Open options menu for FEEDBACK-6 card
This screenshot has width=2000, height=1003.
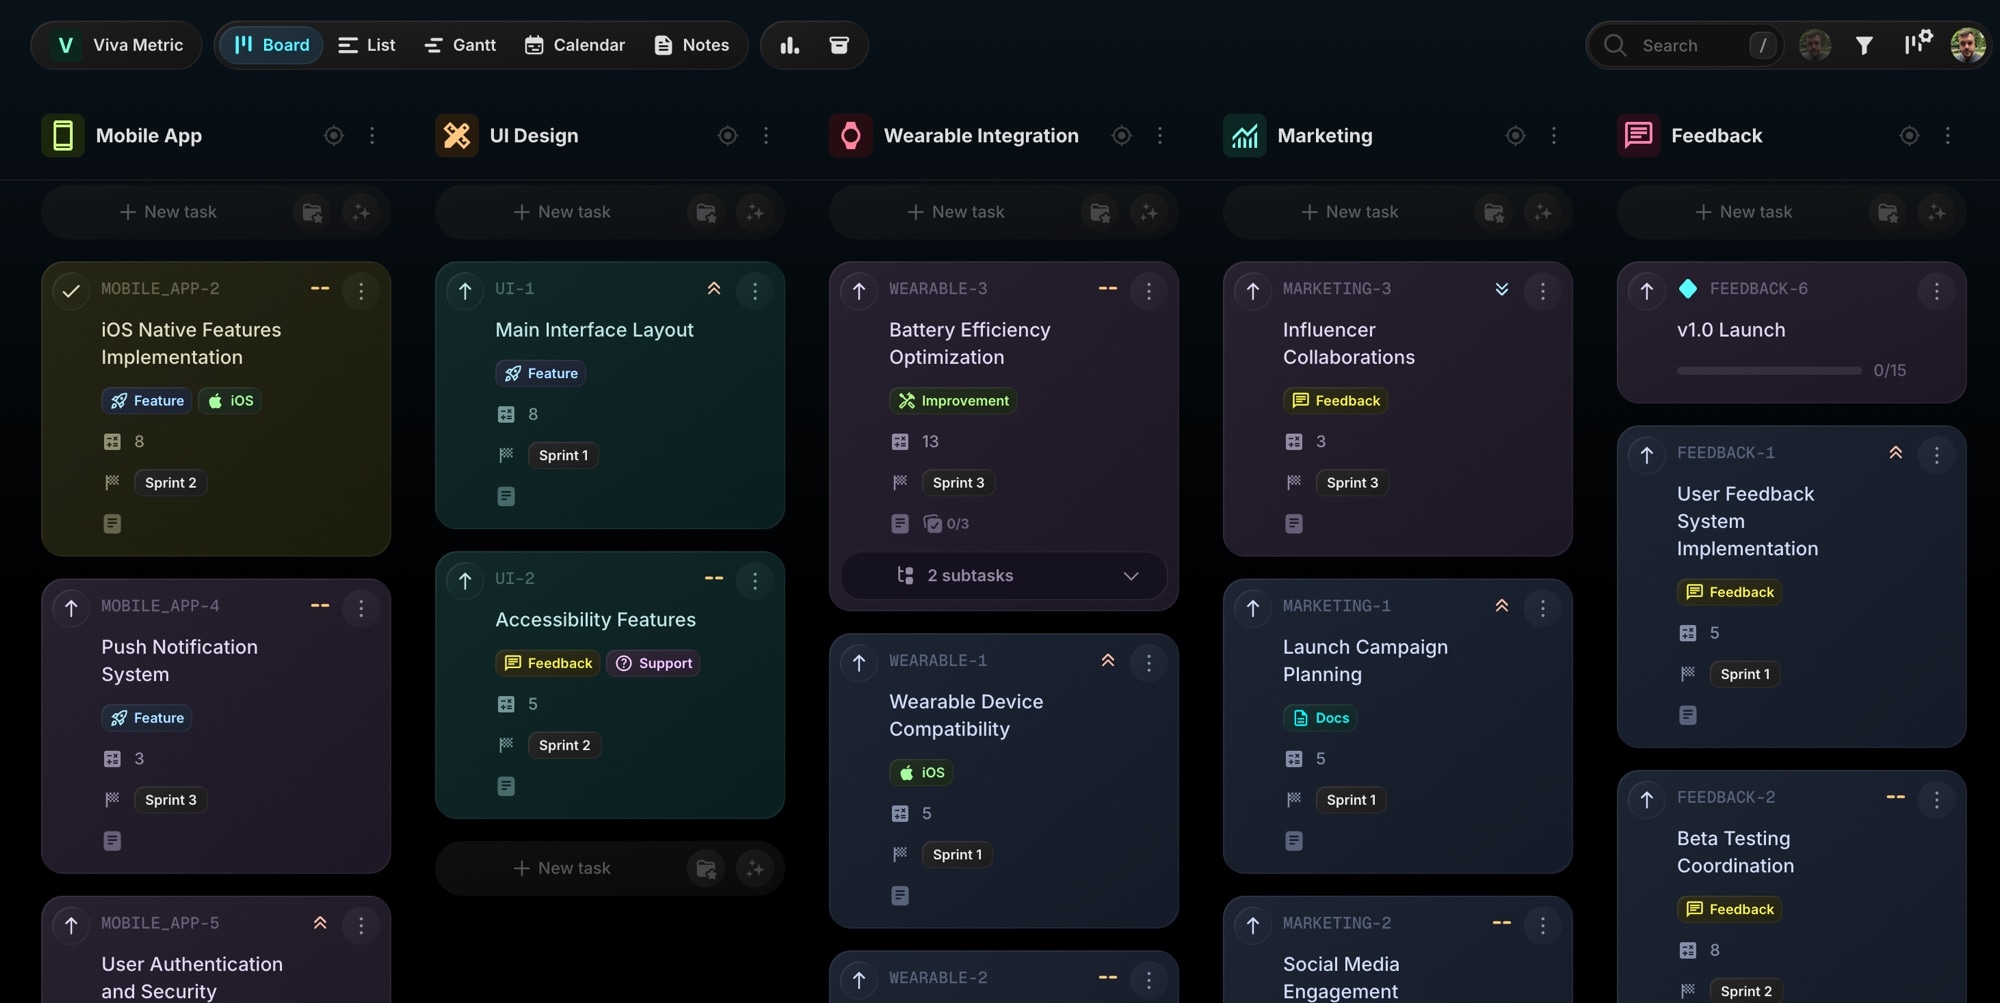[1937, 291]
